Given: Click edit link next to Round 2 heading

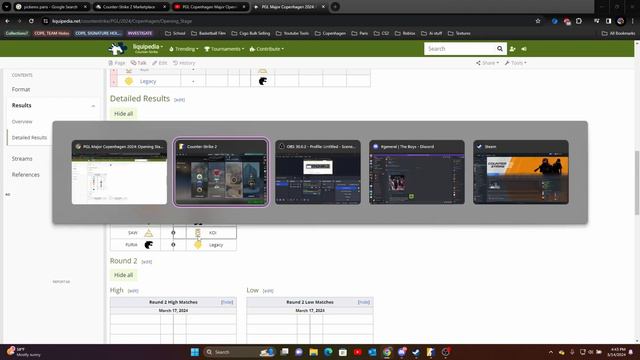Looking at the screenshot, I should 147,262.
